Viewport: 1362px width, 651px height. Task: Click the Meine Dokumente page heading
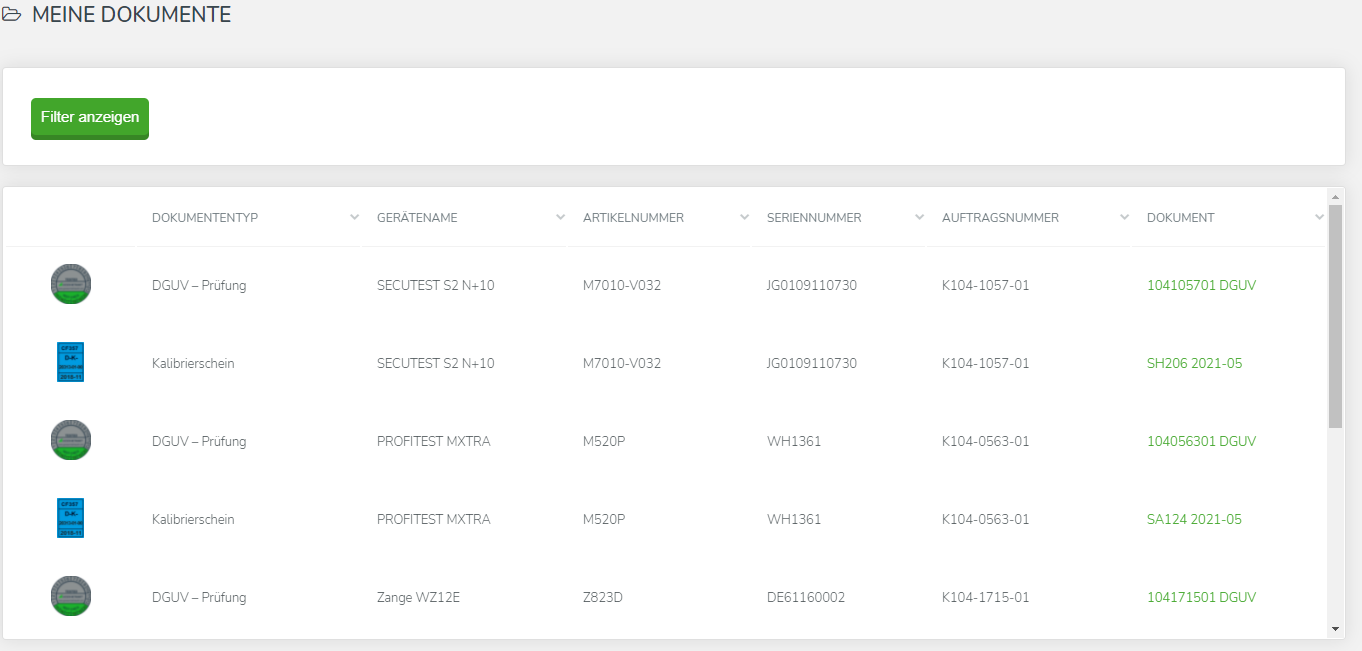pos(131,15)
